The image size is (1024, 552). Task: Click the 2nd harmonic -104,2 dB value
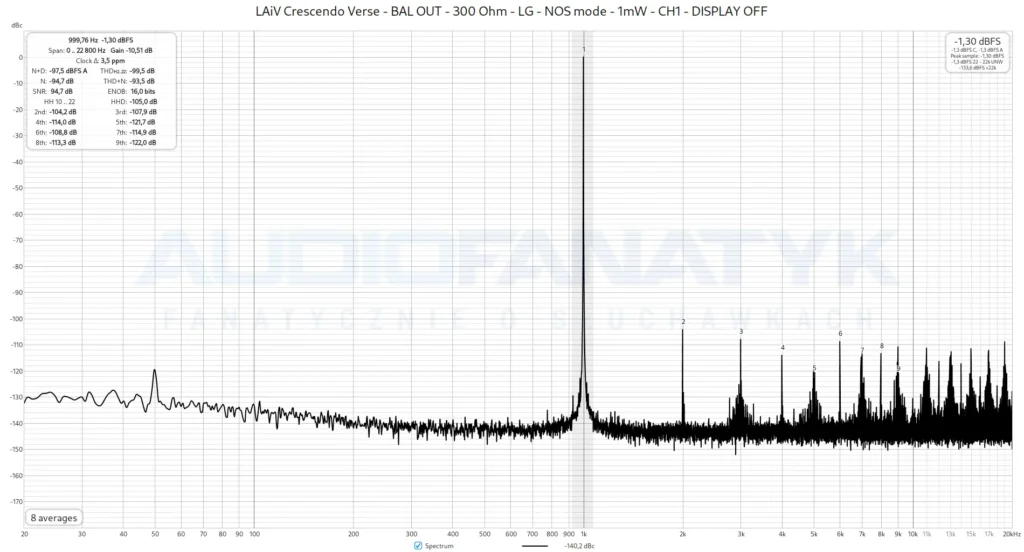[63, 112]
